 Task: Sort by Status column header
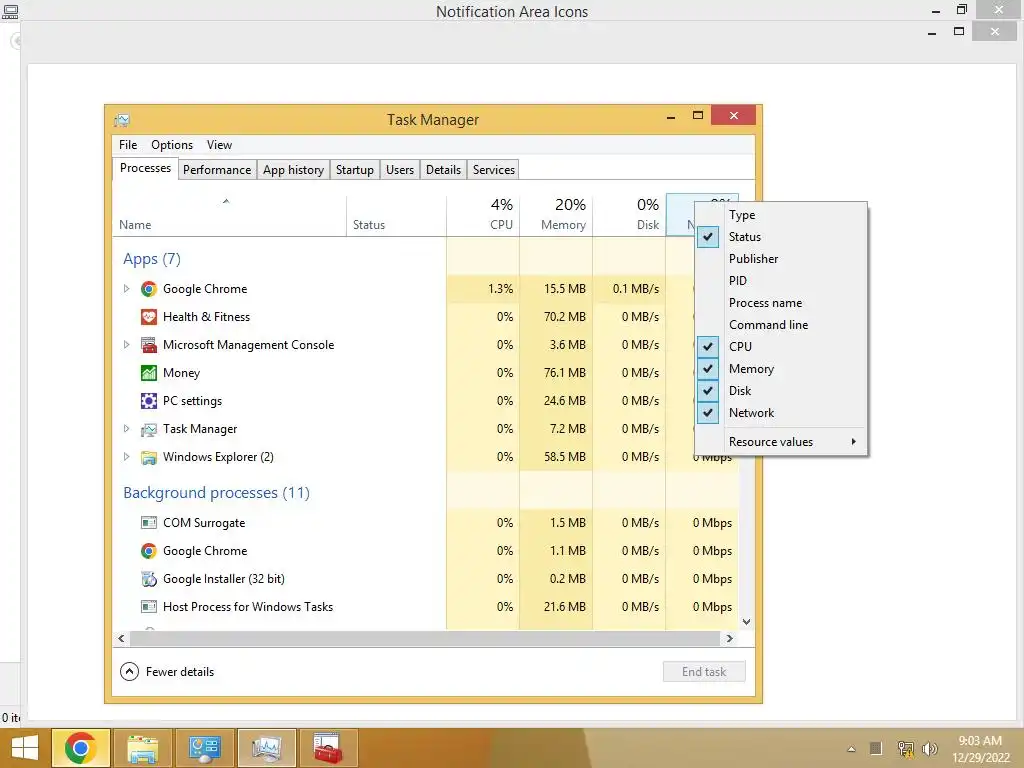396,215
